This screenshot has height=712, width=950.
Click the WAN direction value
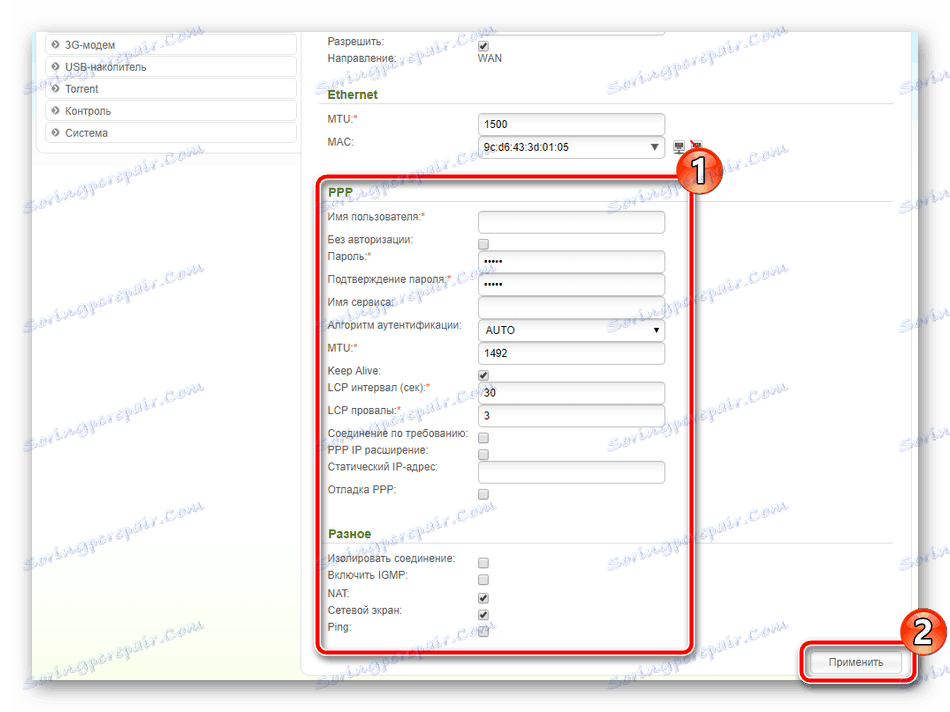(490, 58)
